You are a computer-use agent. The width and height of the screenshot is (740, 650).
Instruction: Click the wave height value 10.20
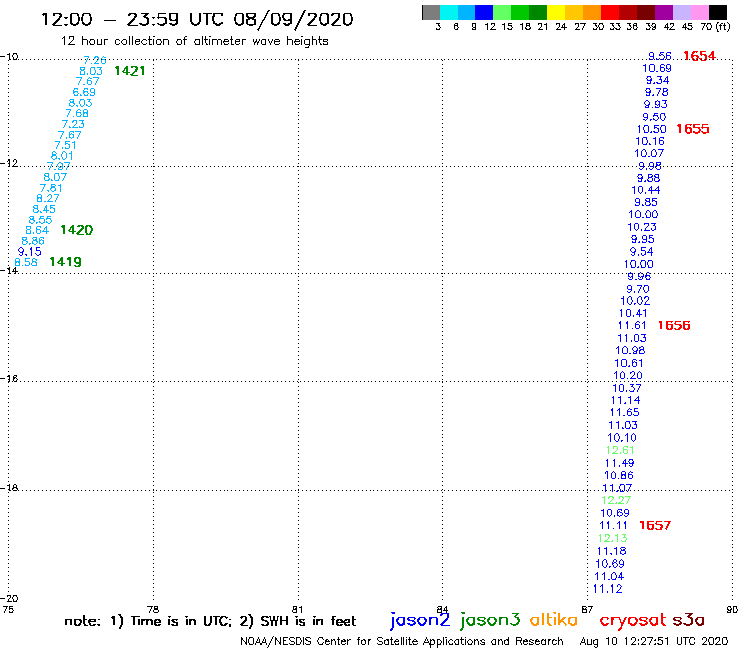(x=628, y=375)
